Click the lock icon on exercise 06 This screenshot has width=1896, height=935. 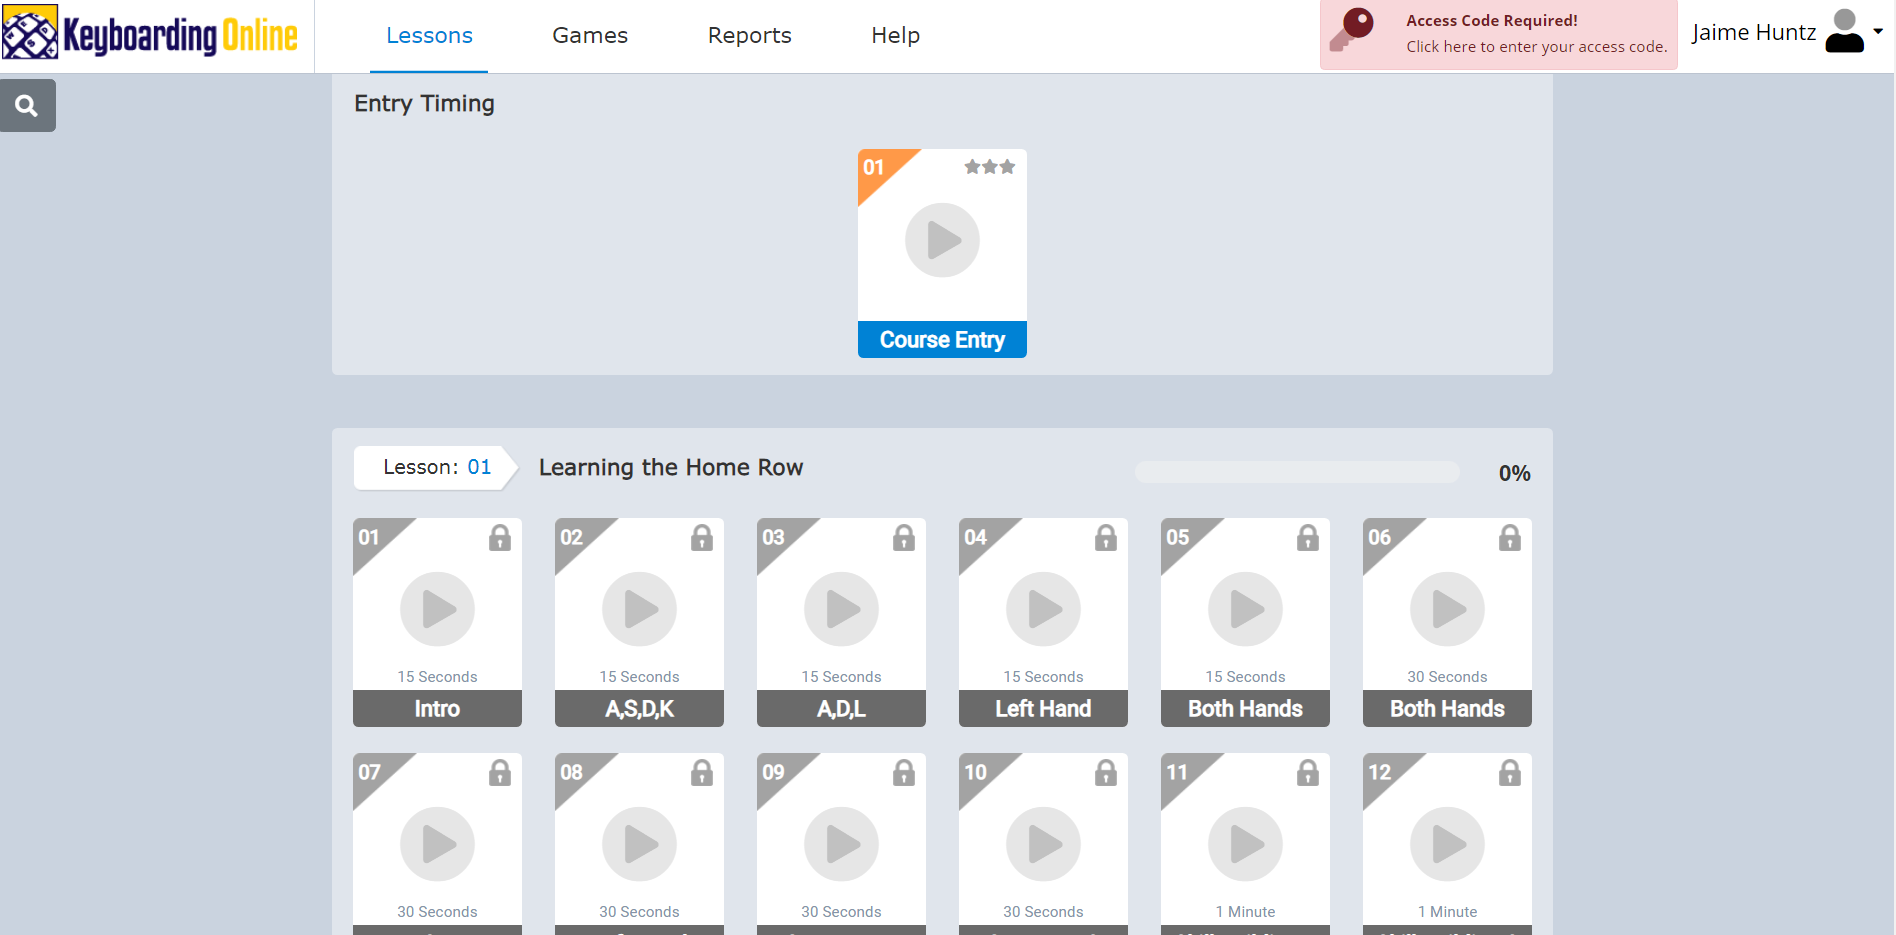click(x=1509, y=538)
